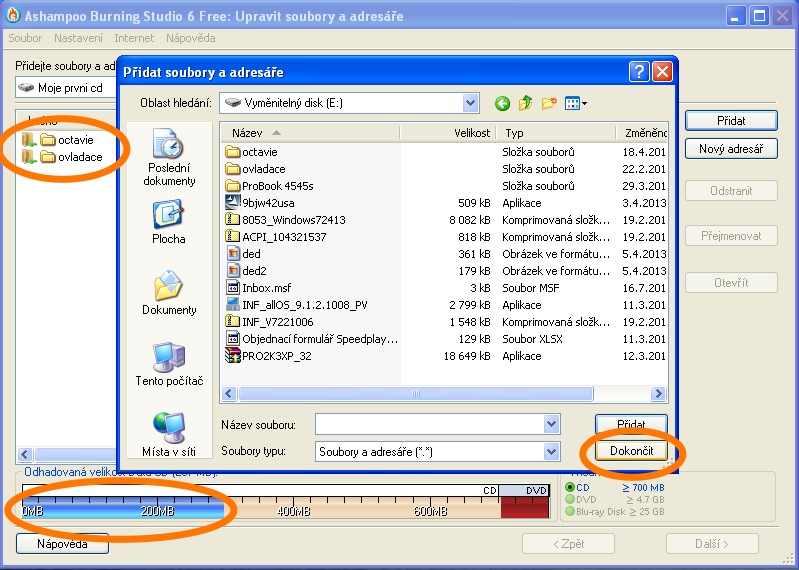Select the DVD disc size option

571,499
